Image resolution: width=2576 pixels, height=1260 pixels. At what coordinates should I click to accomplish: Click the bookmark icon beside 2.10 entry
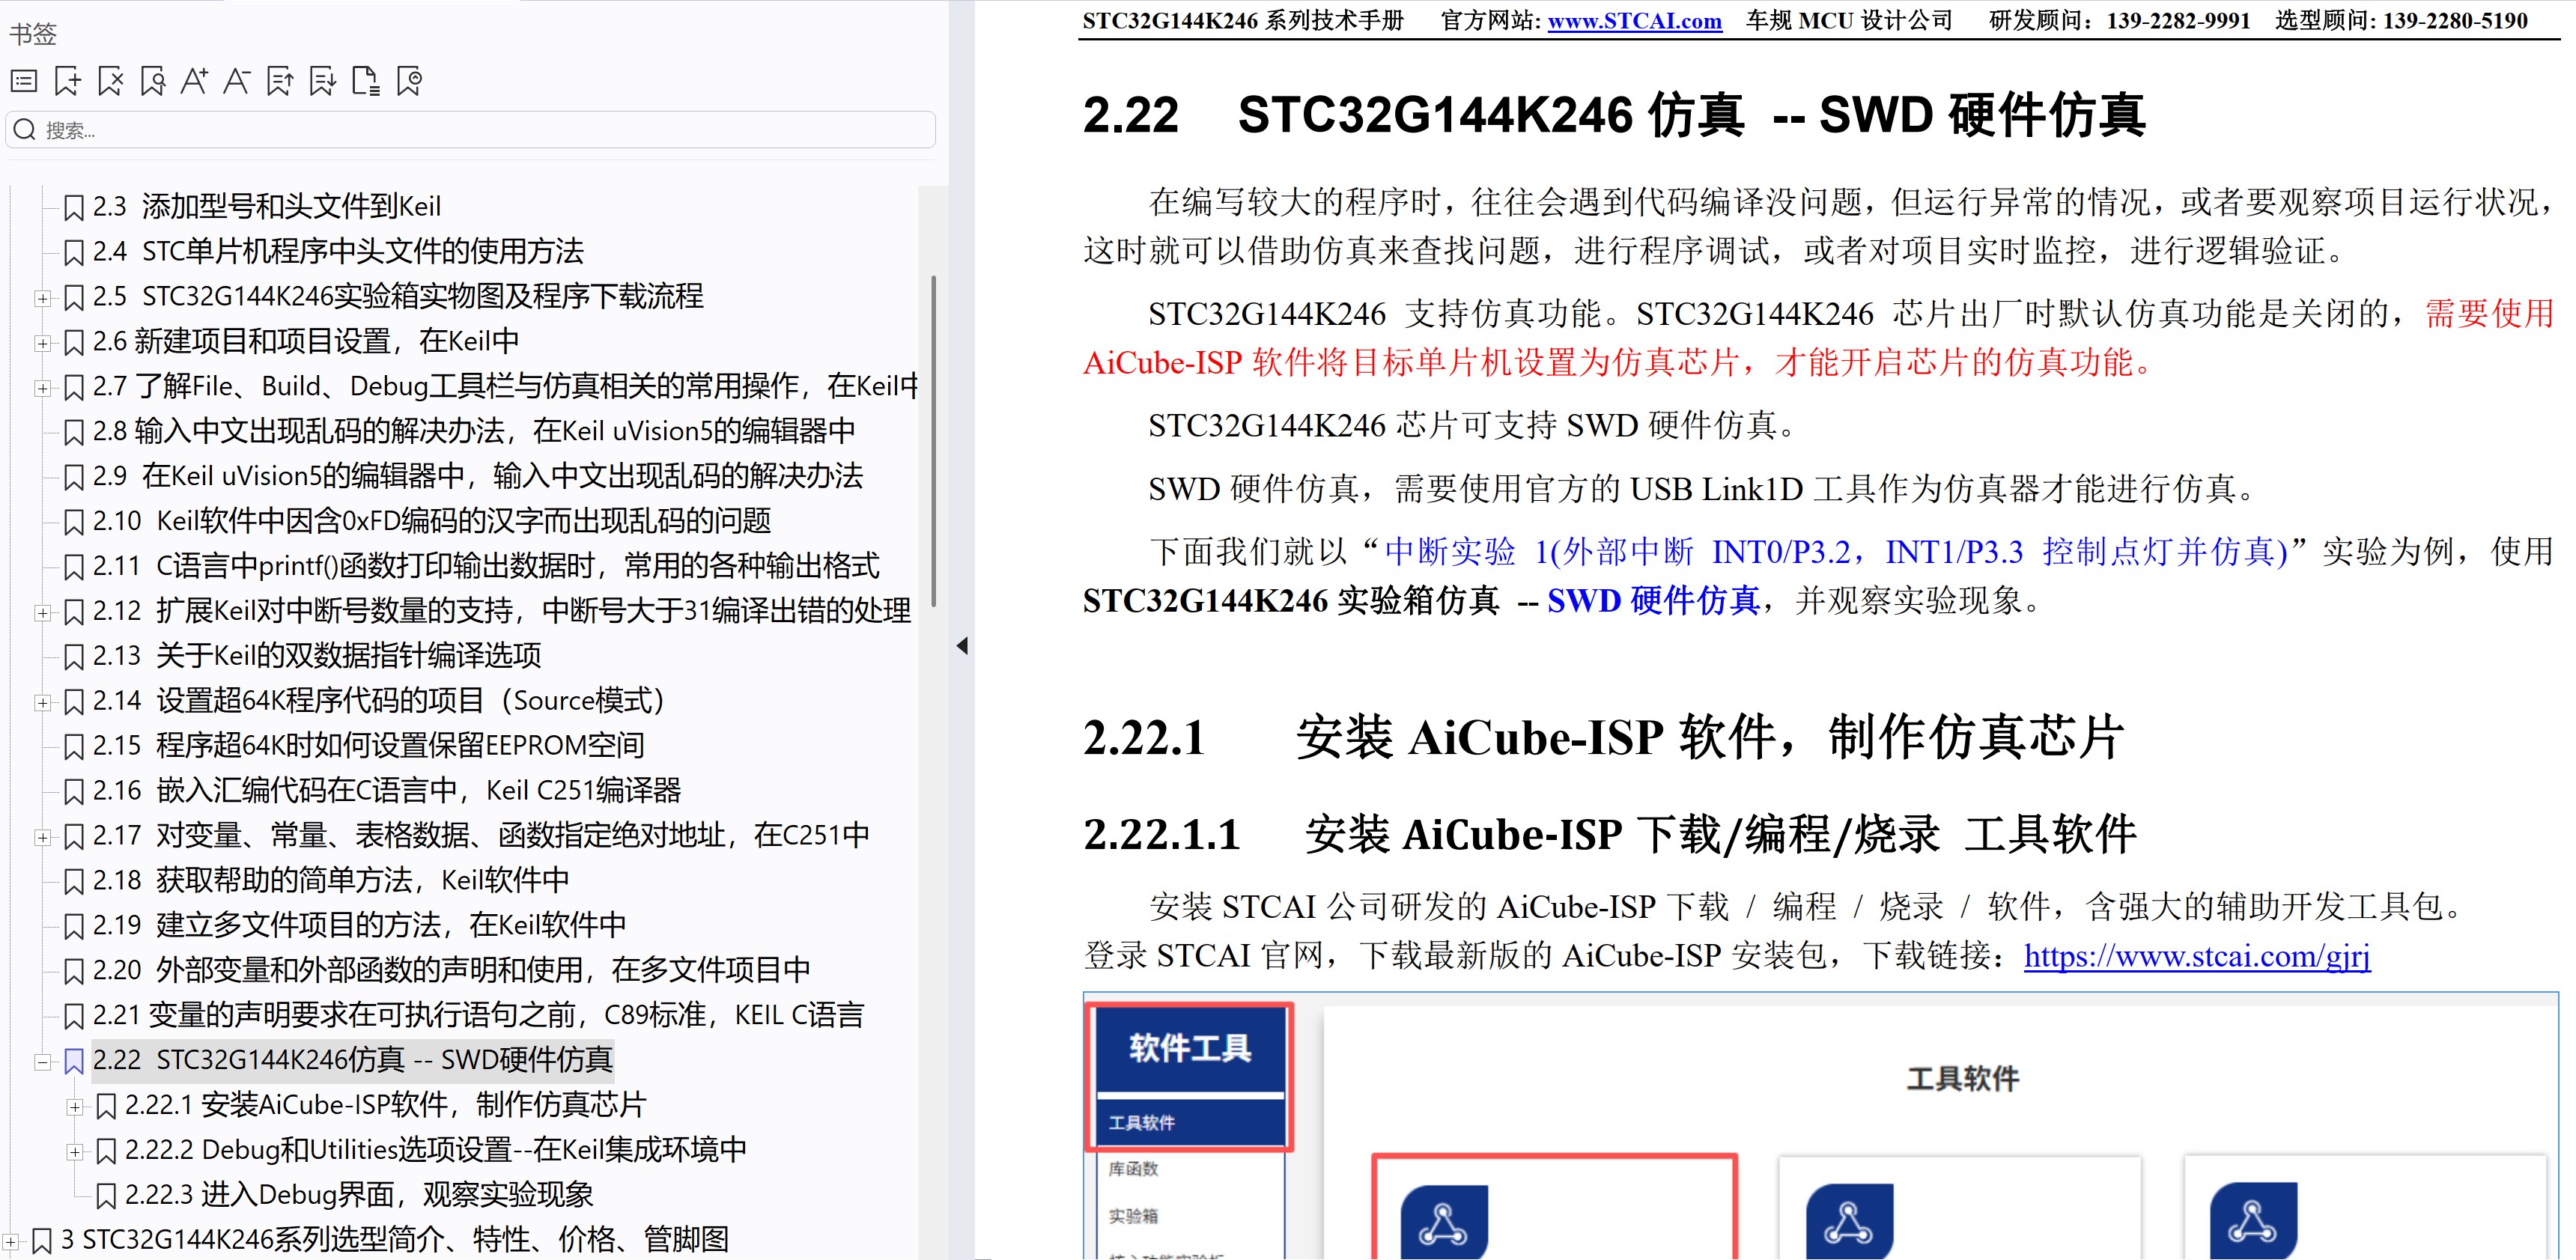pos(73,522)
